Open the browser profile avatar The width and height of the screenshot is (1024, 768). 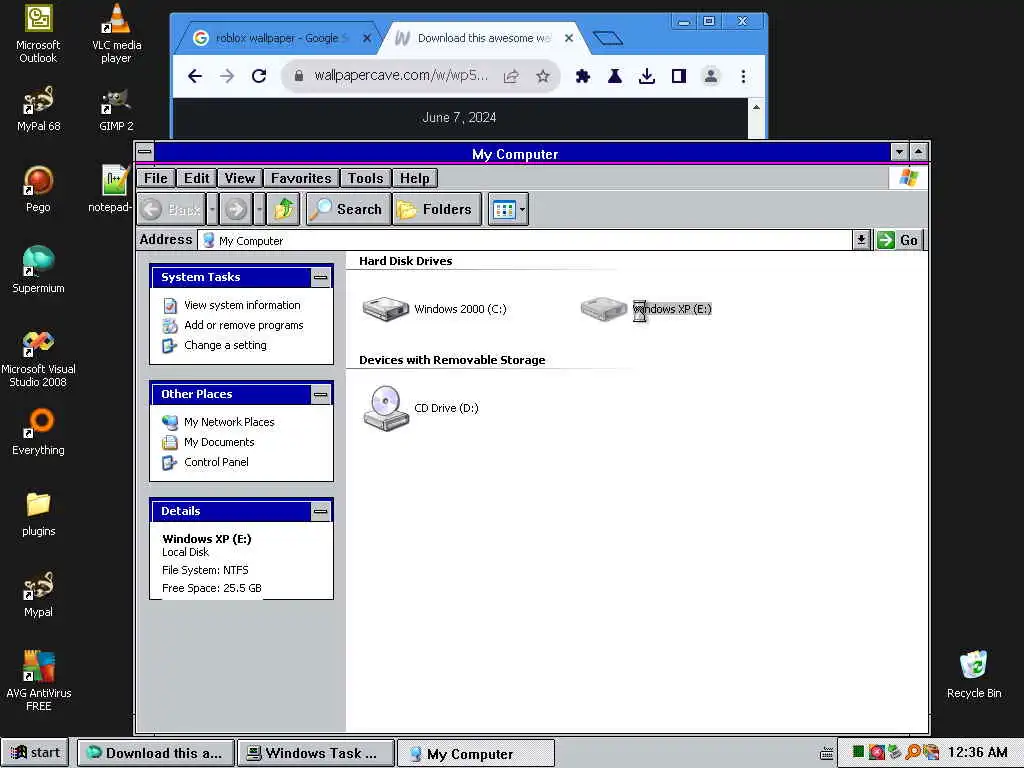[711, 76]
